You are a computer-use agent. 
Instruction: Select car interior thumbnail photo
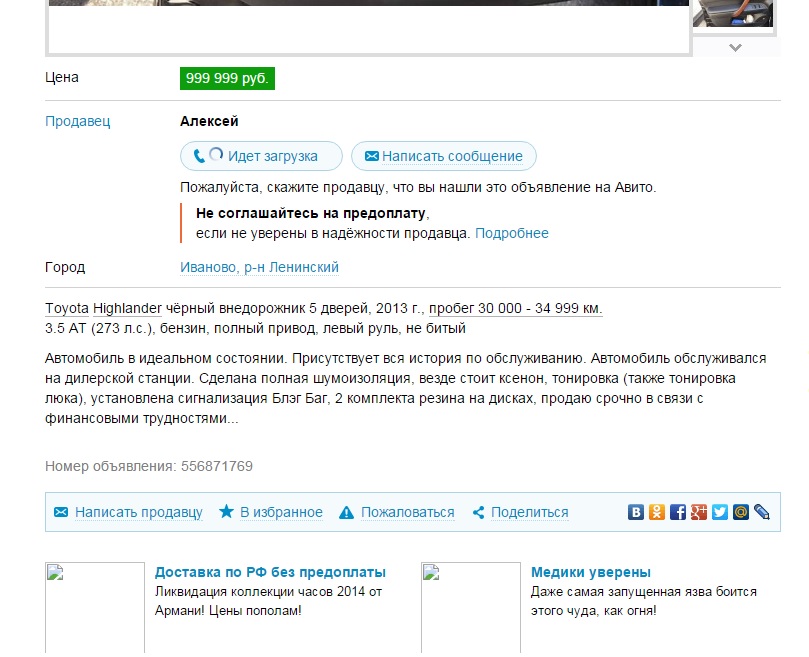tap(733, 14)
